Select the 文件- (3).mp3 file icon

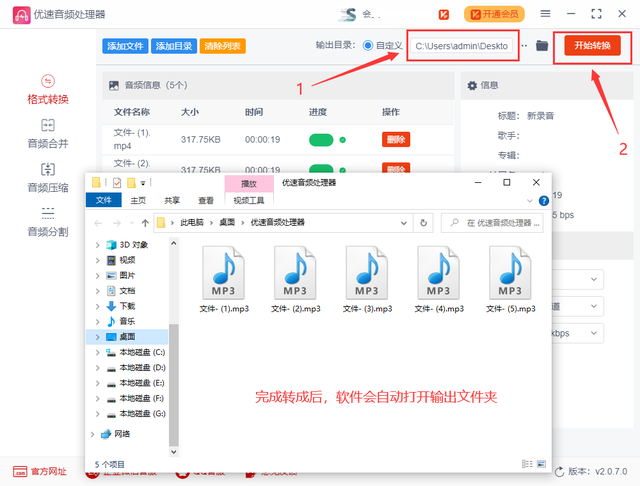click(x=367, y=272)
